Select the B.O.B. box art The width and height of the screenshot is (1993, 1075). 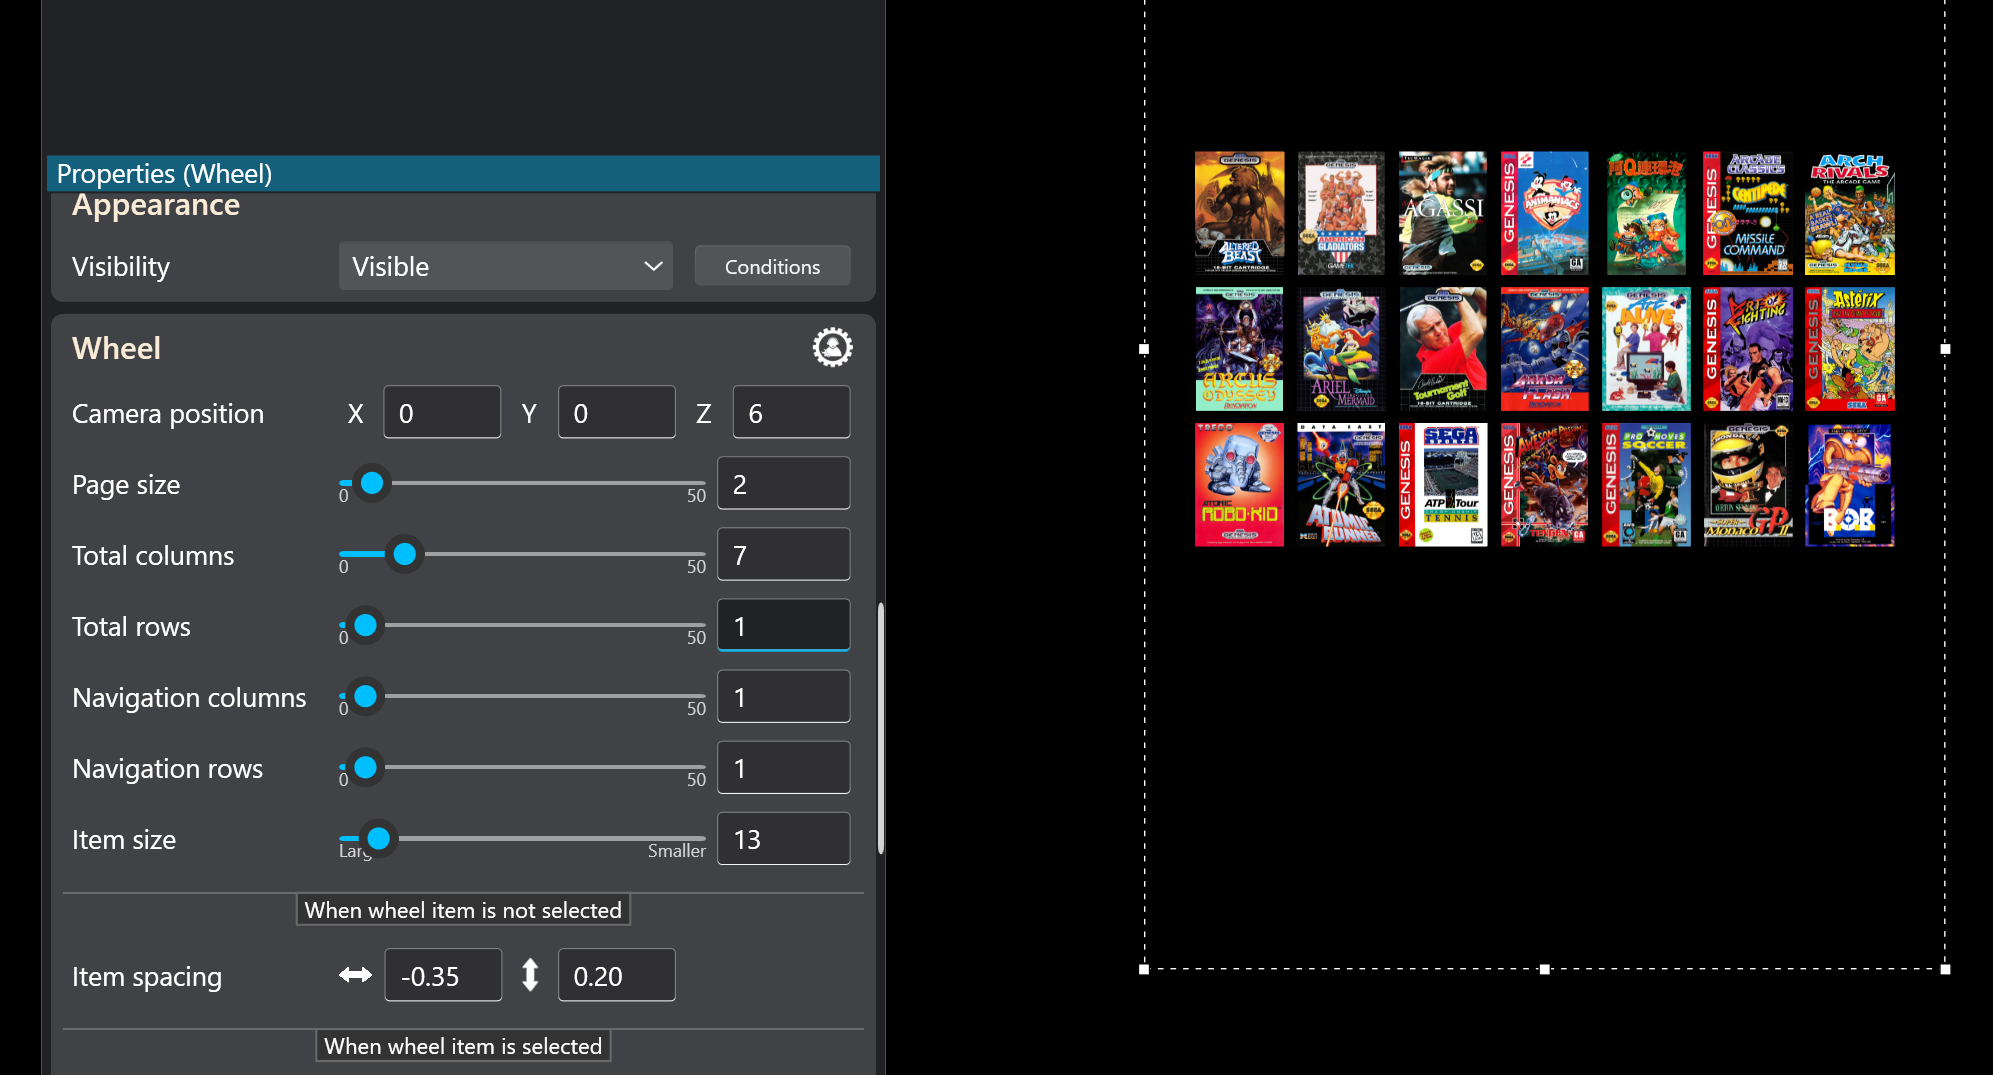[1850, 485]
